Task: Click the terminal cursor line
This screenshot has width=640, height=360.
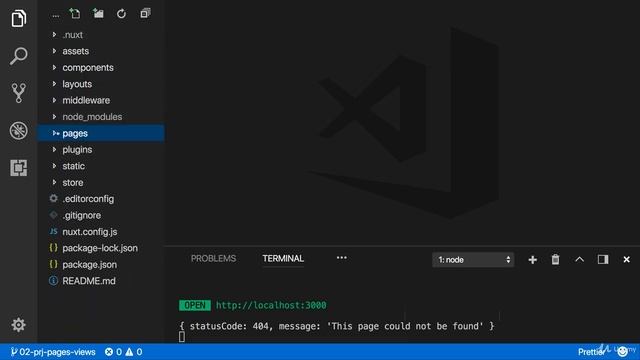Action: (182, 337)
